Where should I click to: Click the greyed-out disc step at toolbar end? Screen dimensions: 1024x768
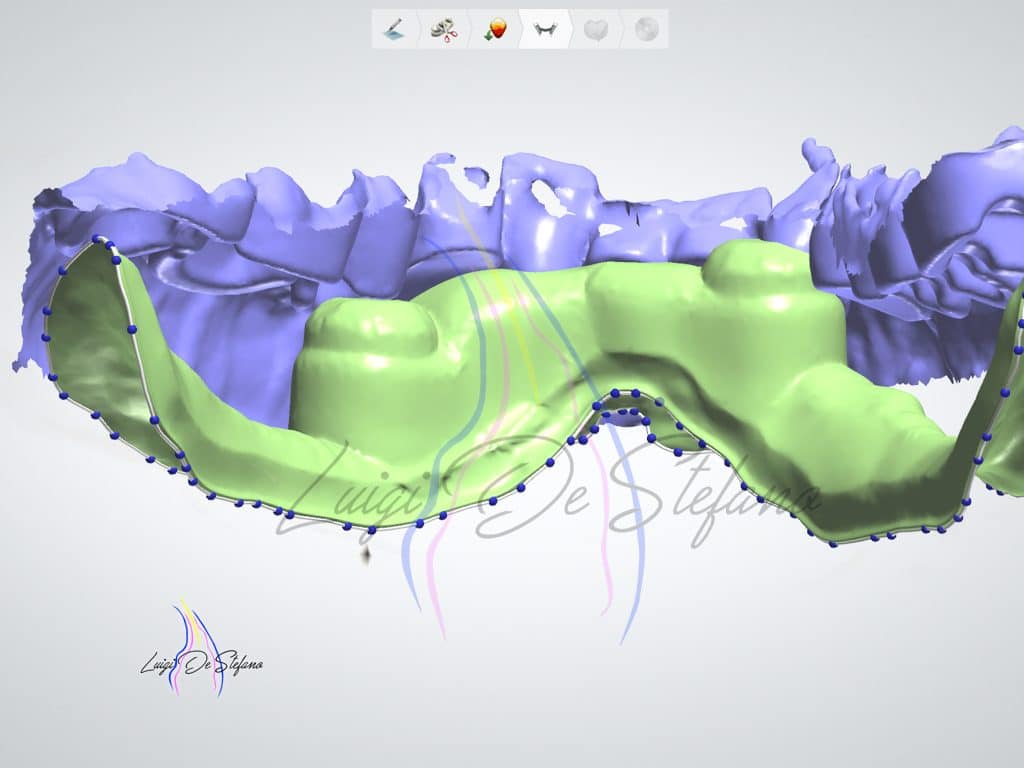pos(646,29)
